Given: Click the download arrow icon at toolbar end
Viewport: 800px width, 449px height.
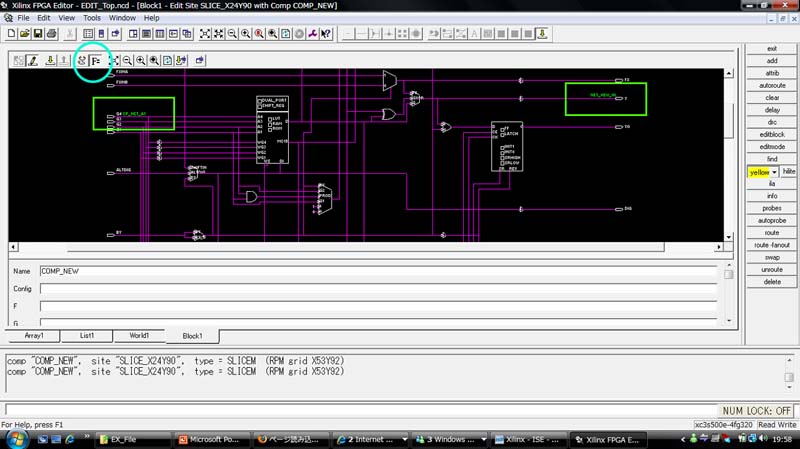Looking at the screenshot, I should pyautogui.click(x=542, y=34).
